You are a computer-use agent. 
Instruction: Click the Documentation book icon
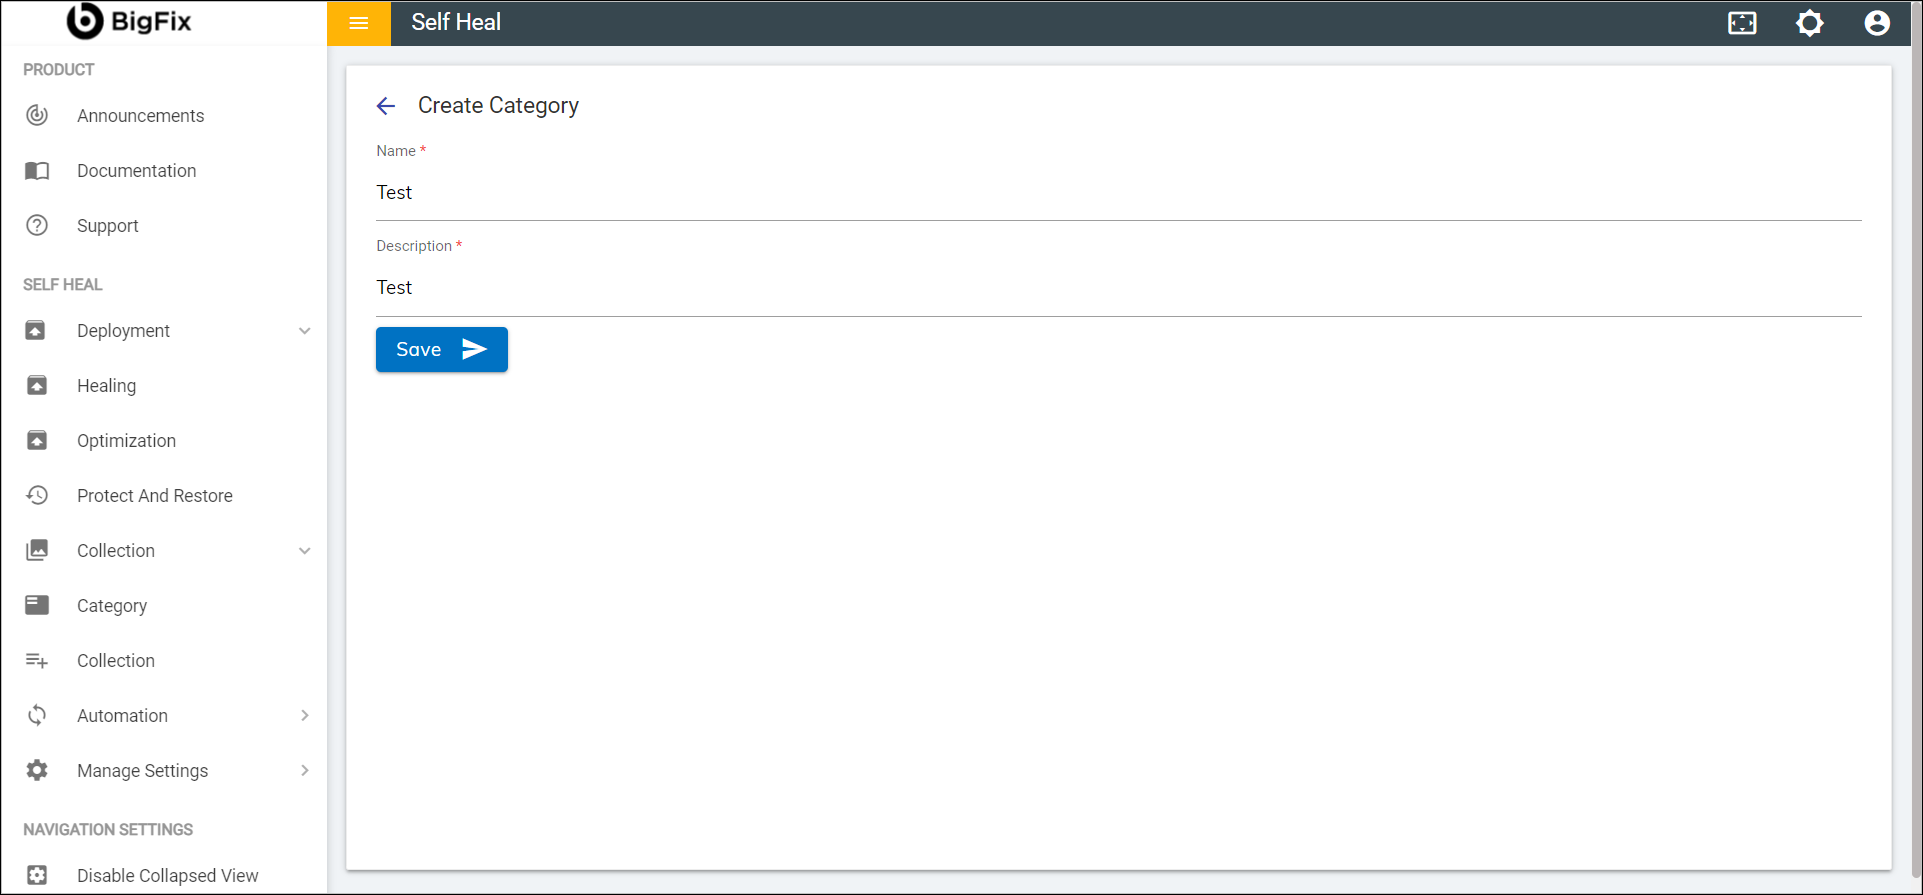pyautogui.click(x=37, y=171)
